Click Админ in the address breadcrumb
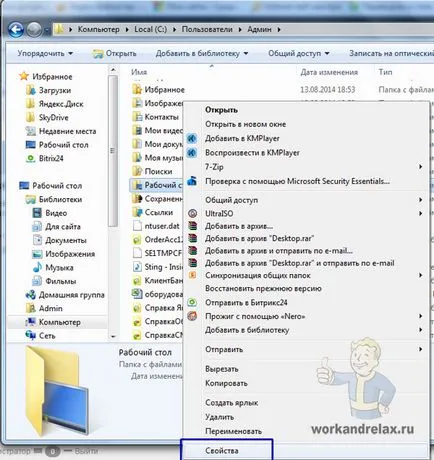Image resolution: width=434 pixels, height=460 pixels. [259, 29]
